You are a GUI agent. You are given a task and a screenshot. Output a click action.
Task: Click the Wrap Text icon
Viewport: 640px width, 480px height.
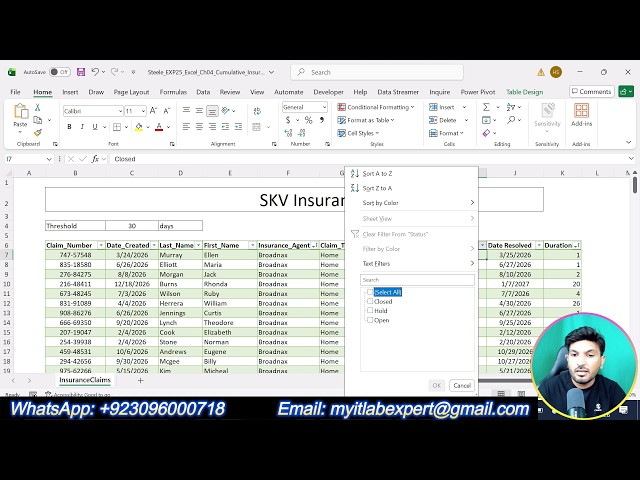(257, 111)
